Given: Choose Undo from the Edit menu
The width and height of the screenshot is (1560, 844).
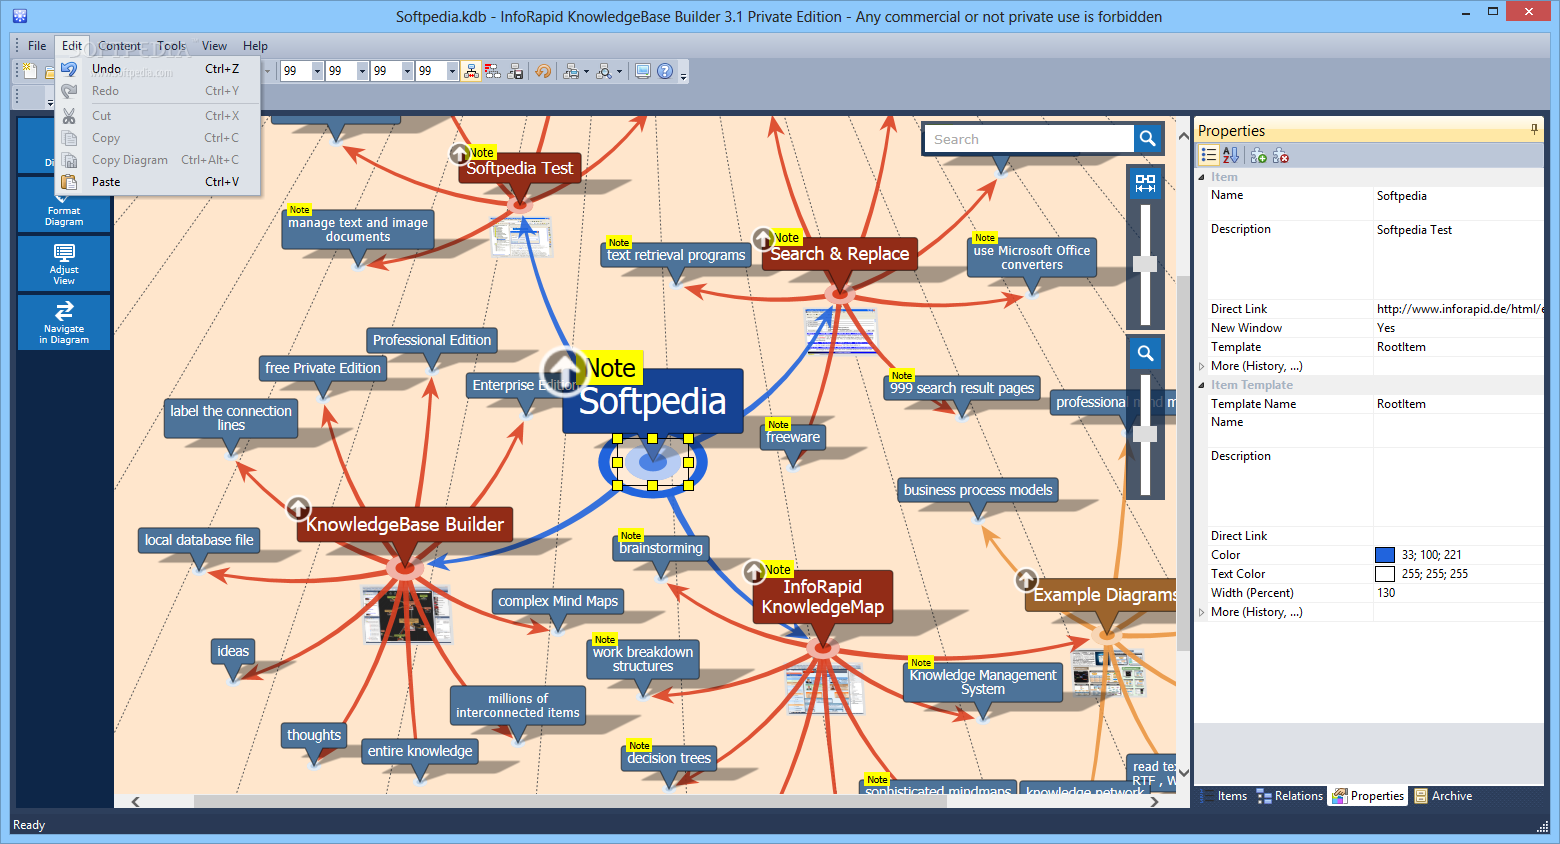Looking at the screenshot, I should point(159,69).
